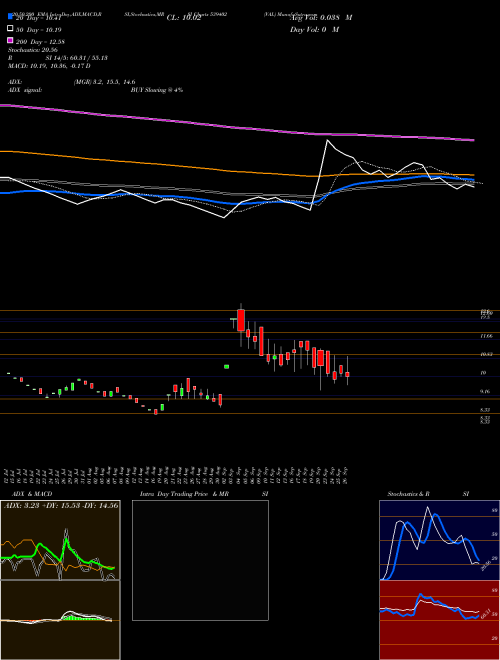
Task: Click the 'Stochastics & R' panel title
Action: click(x=408, y=494)
